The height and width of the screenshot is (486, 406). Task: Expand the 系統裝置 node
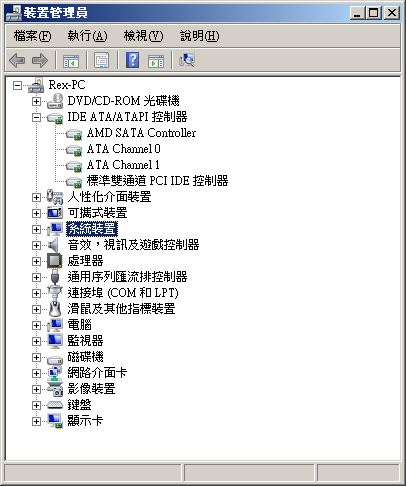click(36, 229)
